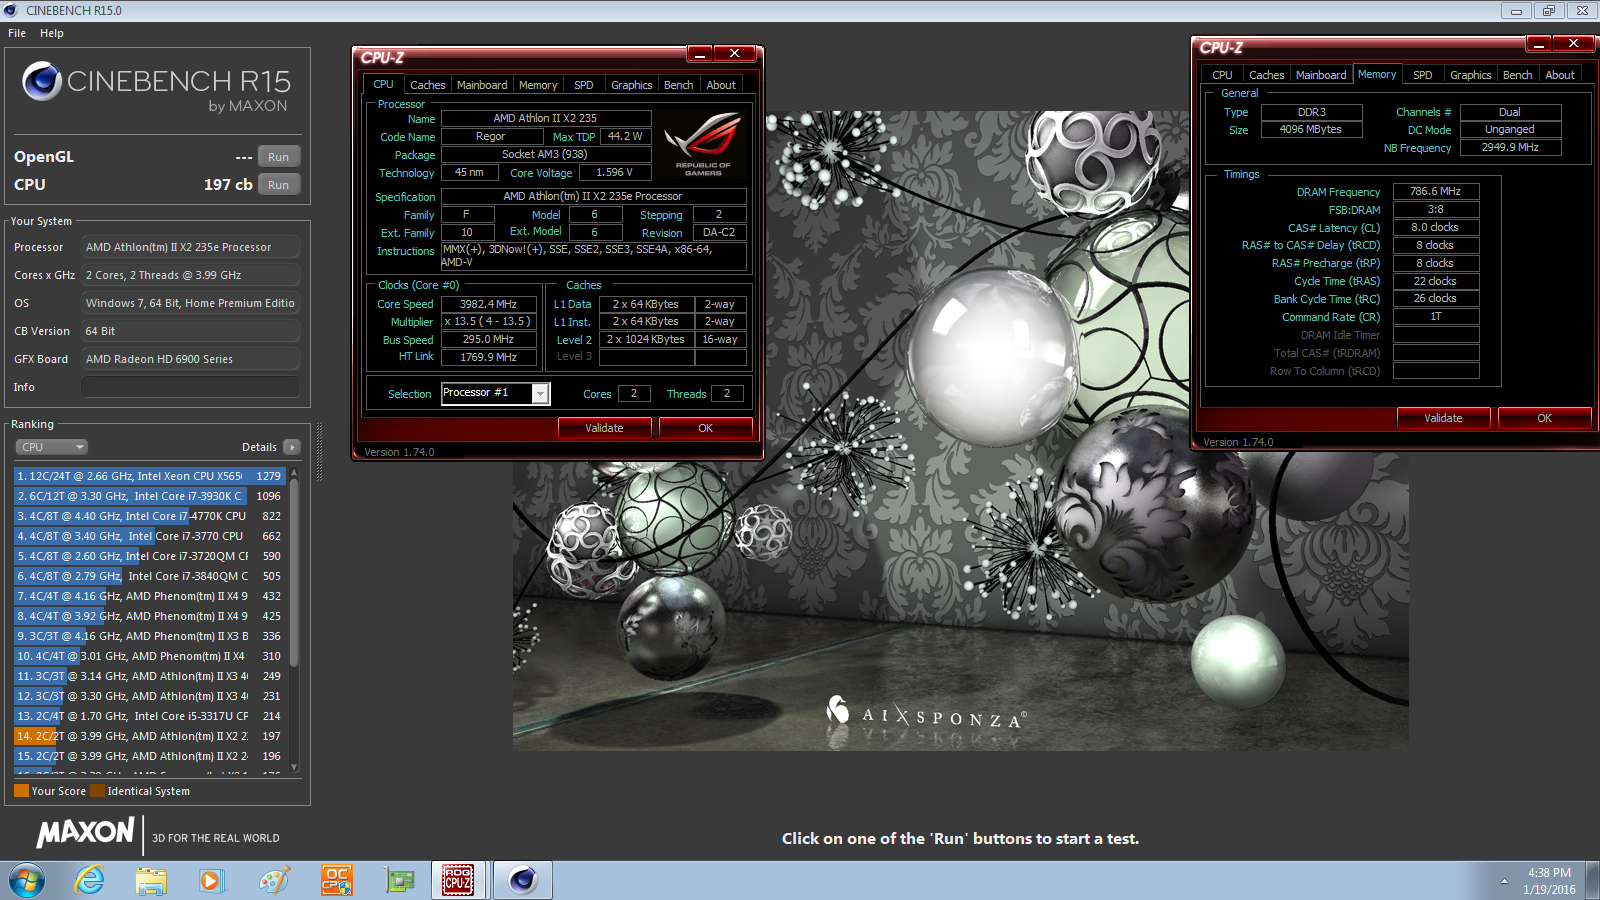Switch to Caches tab in left CPU-Z
This screenshot has width=1600, height=900.
point(428,85)
